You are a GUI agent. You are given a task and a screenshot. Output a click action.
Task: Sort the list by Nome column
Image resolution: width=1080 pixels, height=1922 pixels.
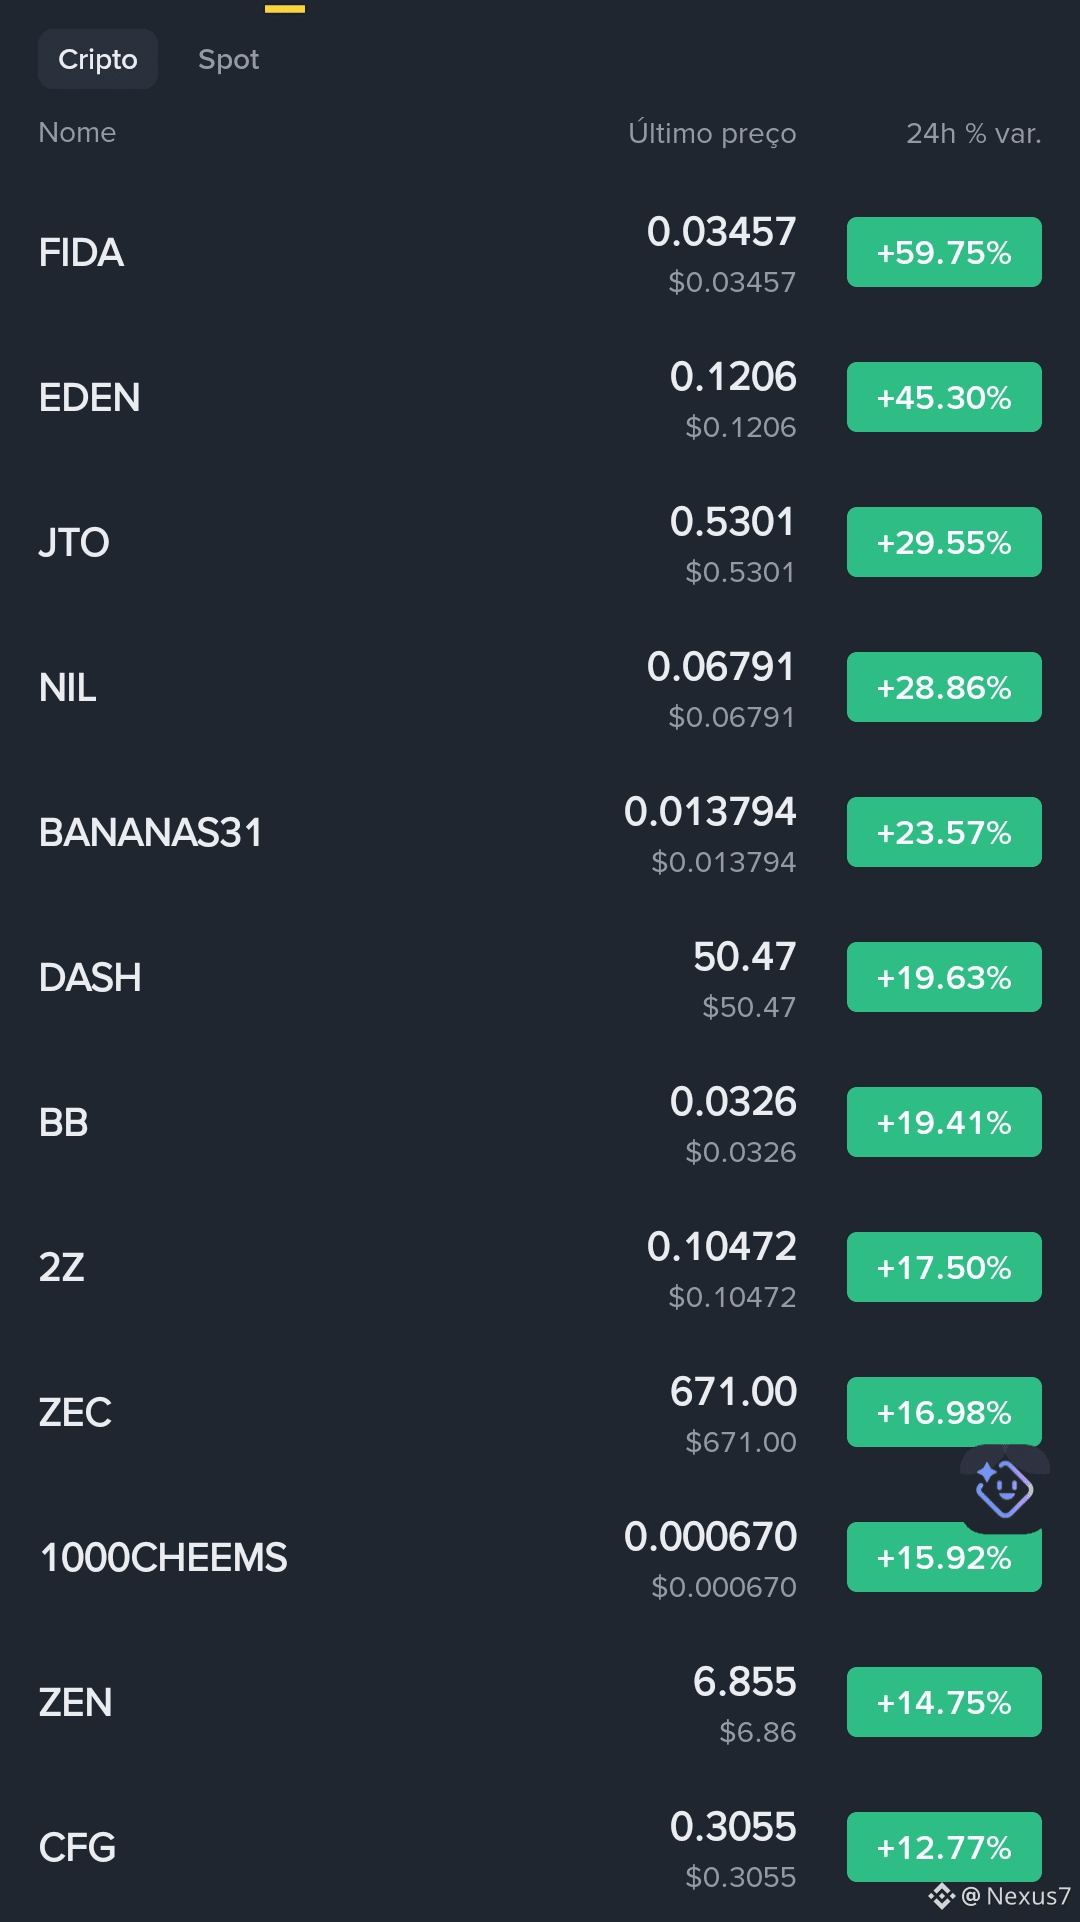(77, 132)
